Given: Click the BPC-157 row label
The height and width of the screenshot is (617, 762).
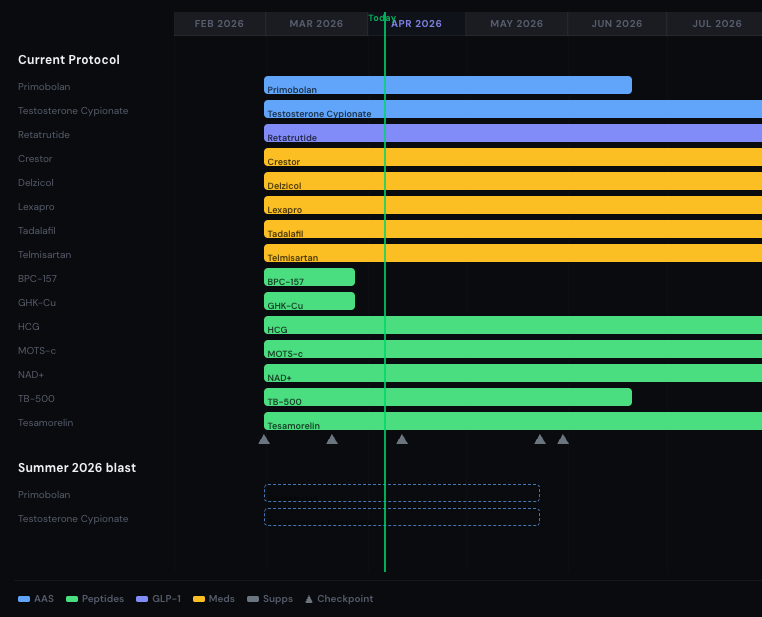Looking at the screenshot, I should [37, 279].
